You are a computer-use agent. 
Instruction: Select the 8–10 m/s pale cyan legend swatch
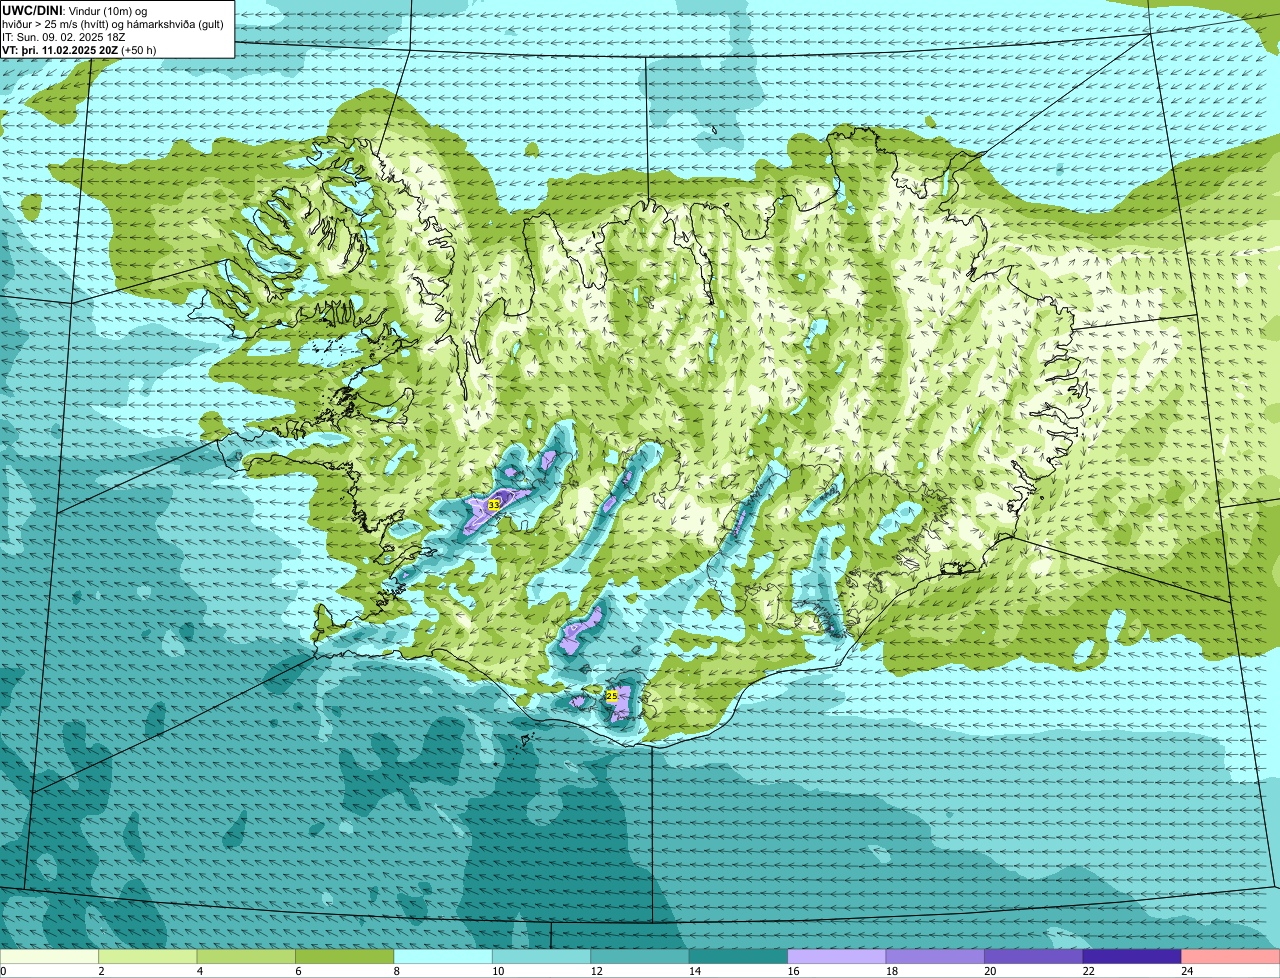click(x=443, y=956)
